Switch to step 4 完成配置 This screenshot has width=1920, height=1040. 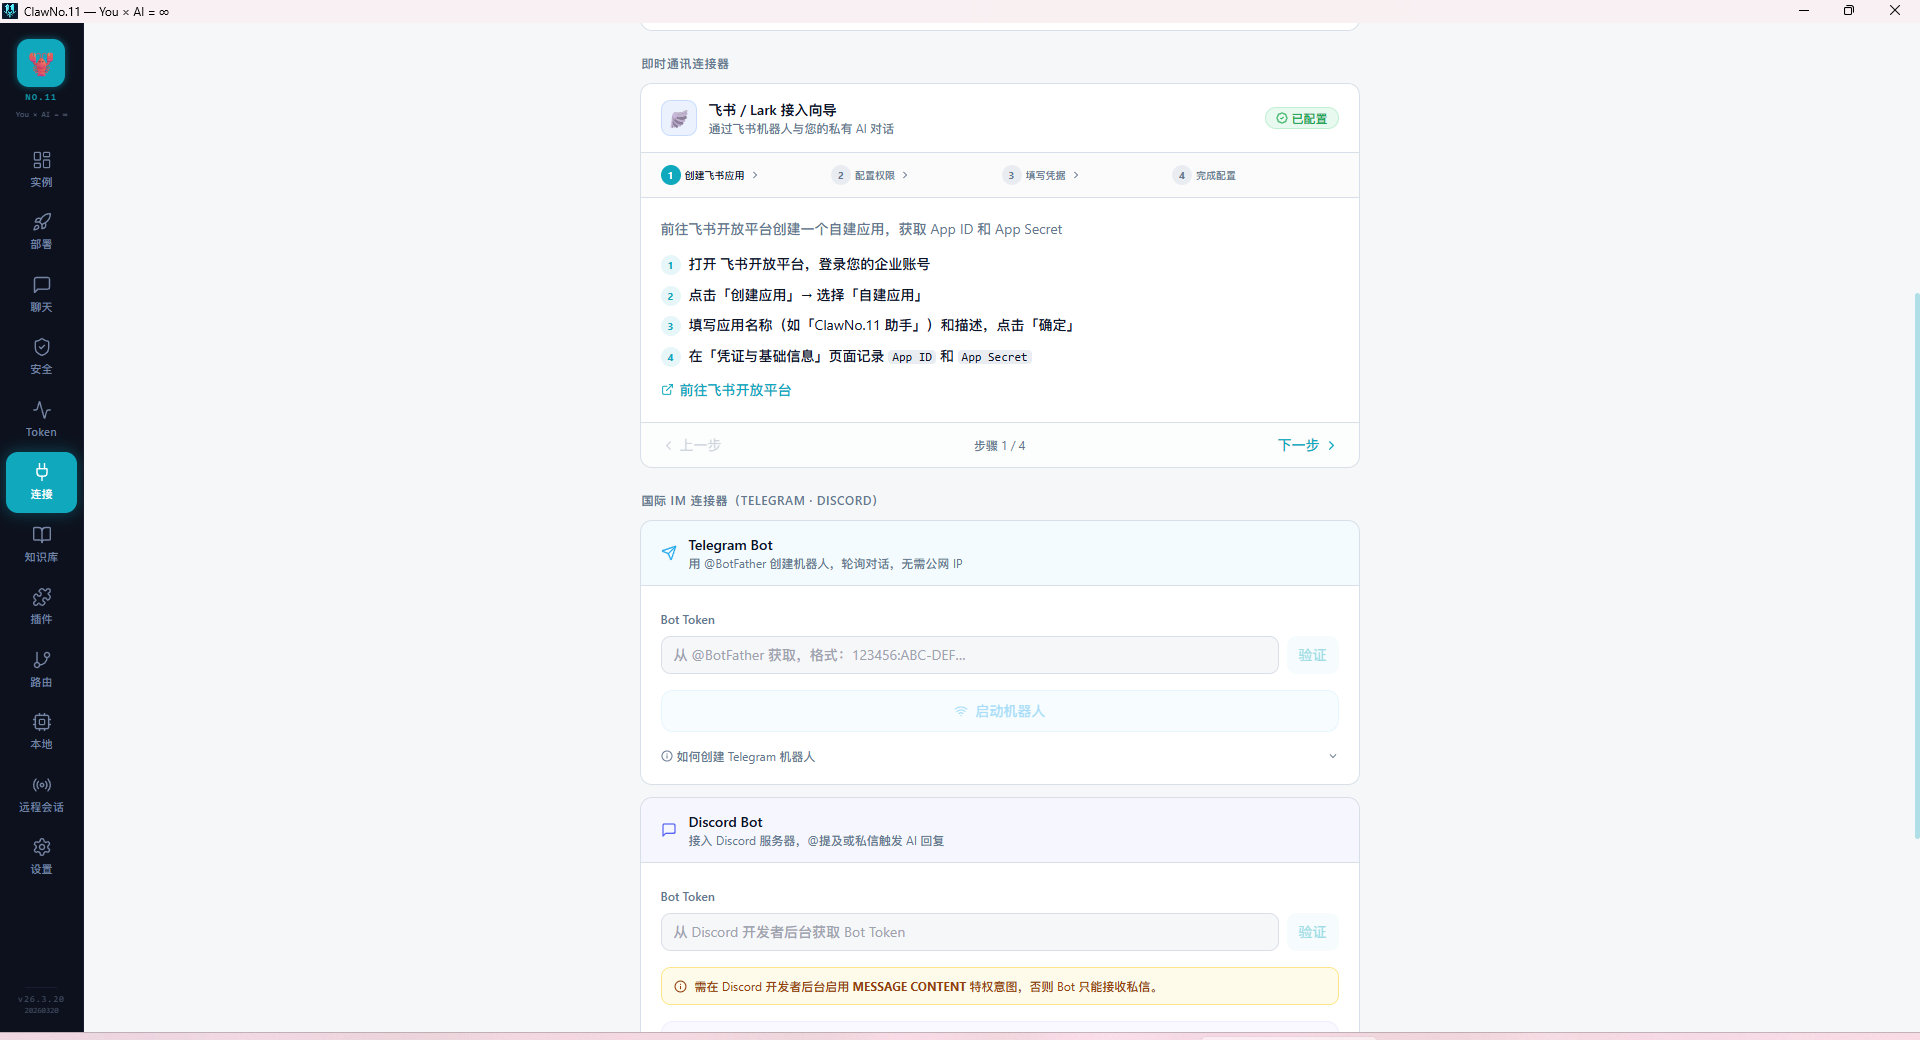coord(1205,175)
